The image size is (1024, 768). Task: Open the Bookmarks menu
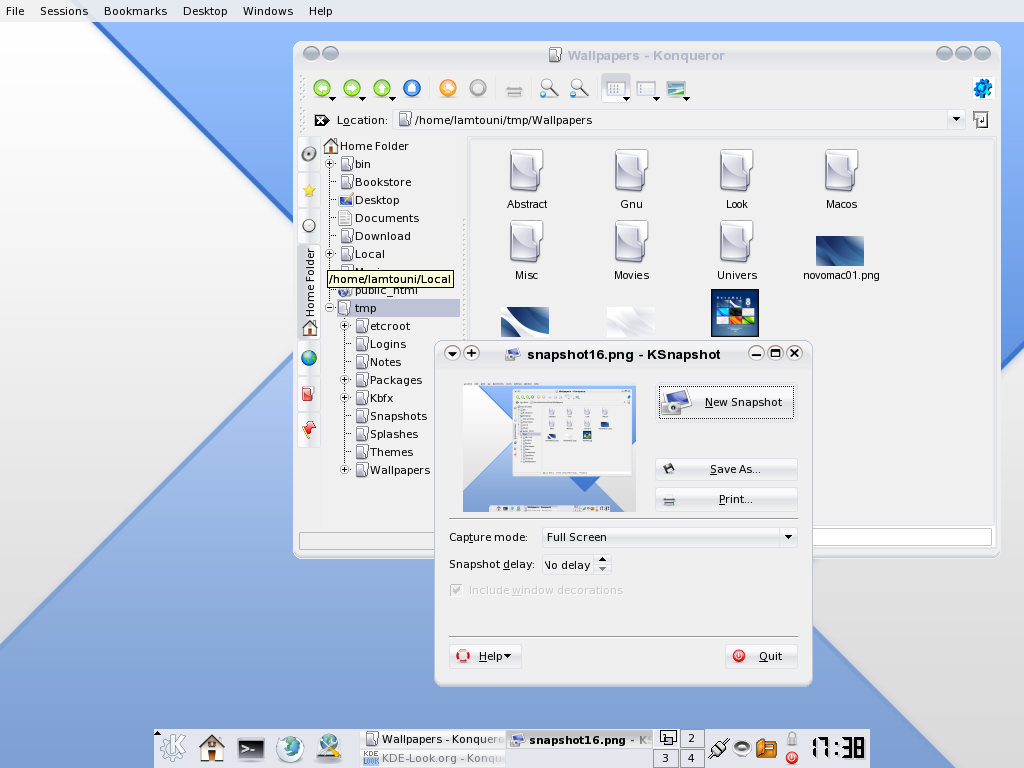[135, 11]
